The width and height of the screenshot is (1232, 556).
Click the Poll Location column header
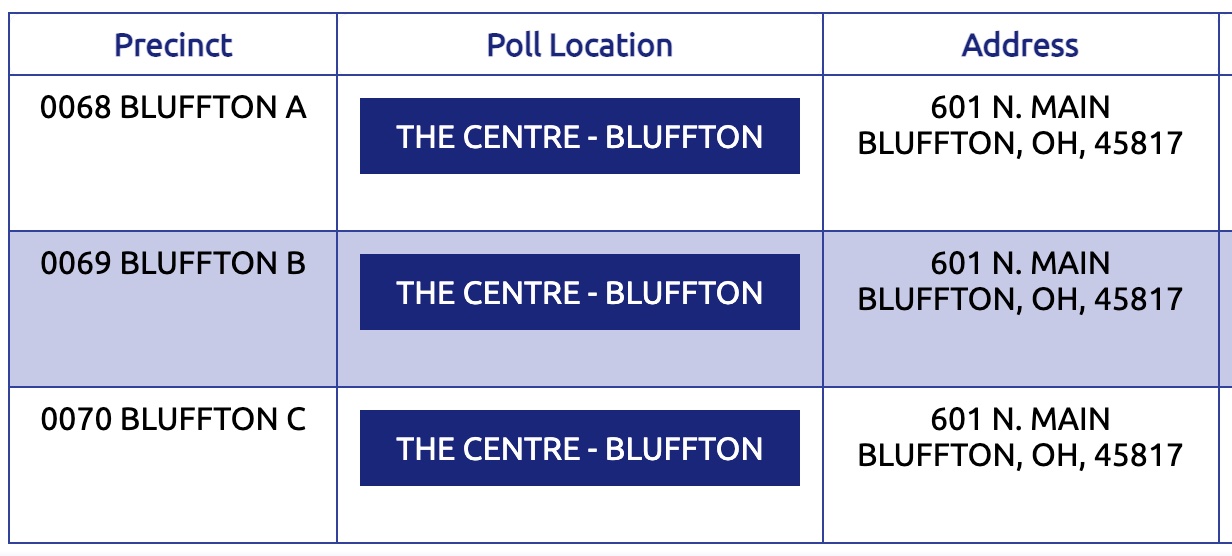[x=580, y=45]
